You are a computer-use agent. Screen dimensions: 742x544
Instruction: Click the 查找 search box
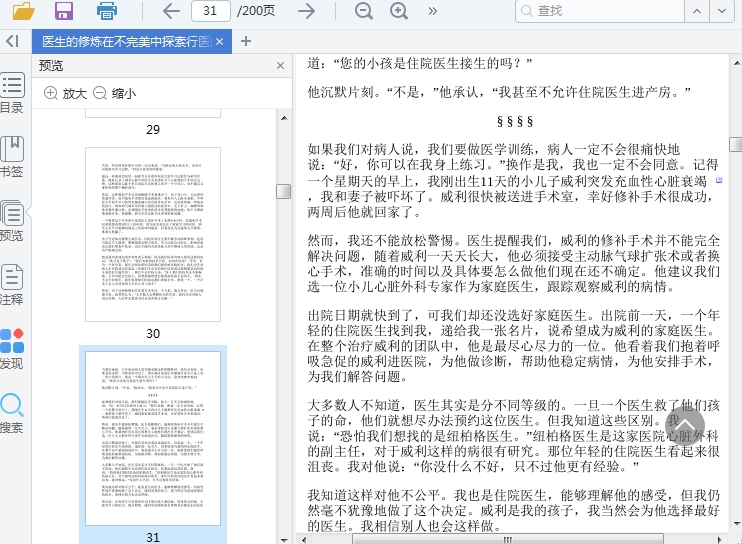point(600,11)
